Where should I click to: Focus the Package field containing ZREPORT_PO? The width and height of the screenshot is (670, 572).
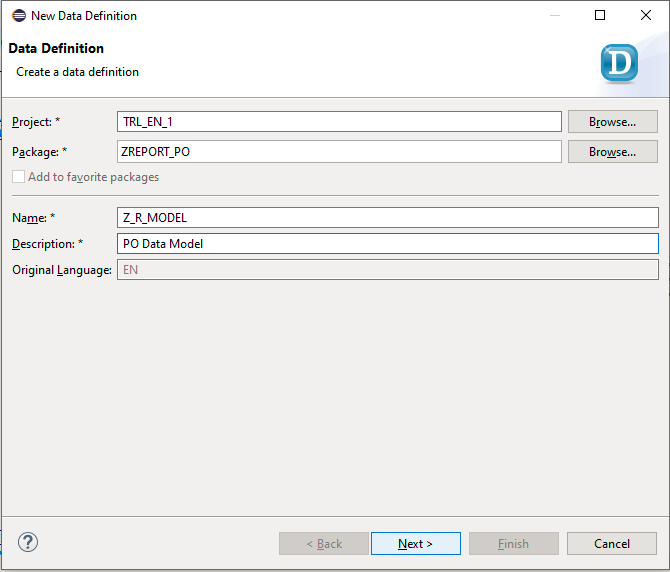pos(339,152)
